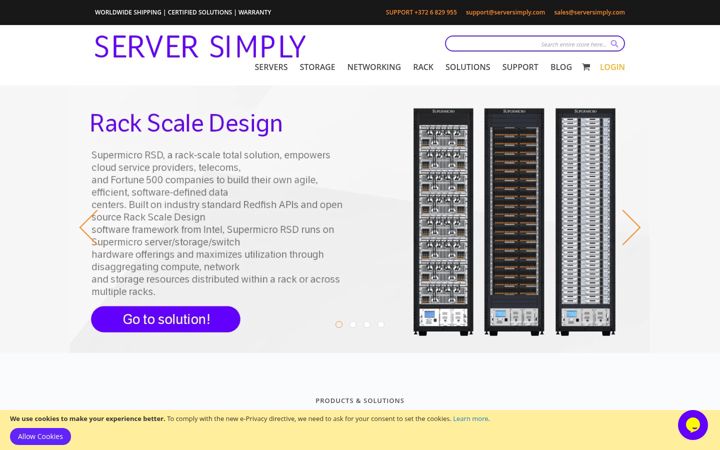This screenshot has height=450, width=720.
Task: Select the fourth carousel dot
Action: coord(381,324)
